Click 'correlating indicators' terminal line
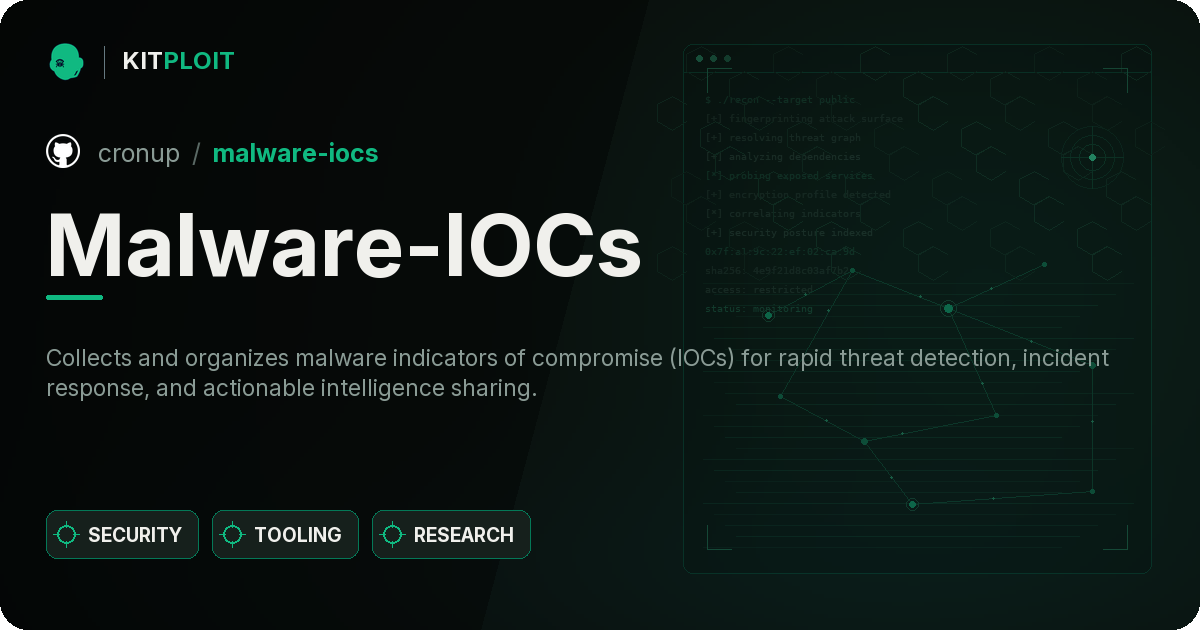Image resolution: width=1200 pixels, height=630 pixels. click(782, 214)
